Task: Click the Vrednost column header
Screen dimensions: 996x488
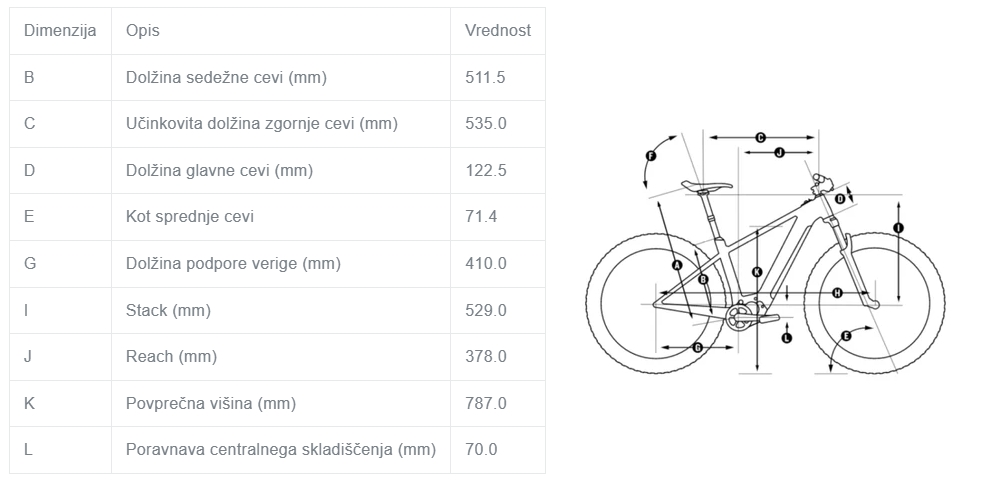Action: [x=498, y=30]
